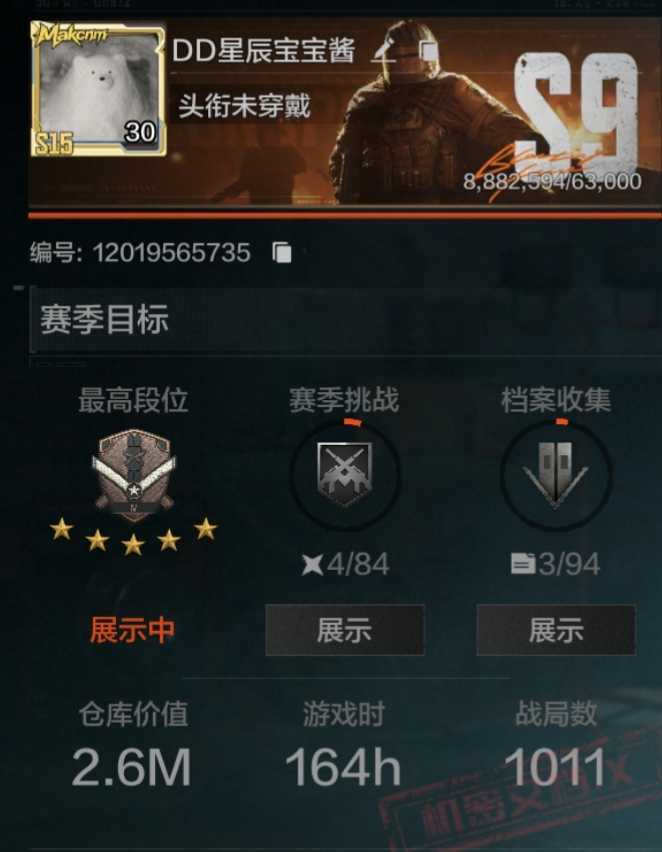
Task: Click the five gold rank stars
Action: pos(134,537)
